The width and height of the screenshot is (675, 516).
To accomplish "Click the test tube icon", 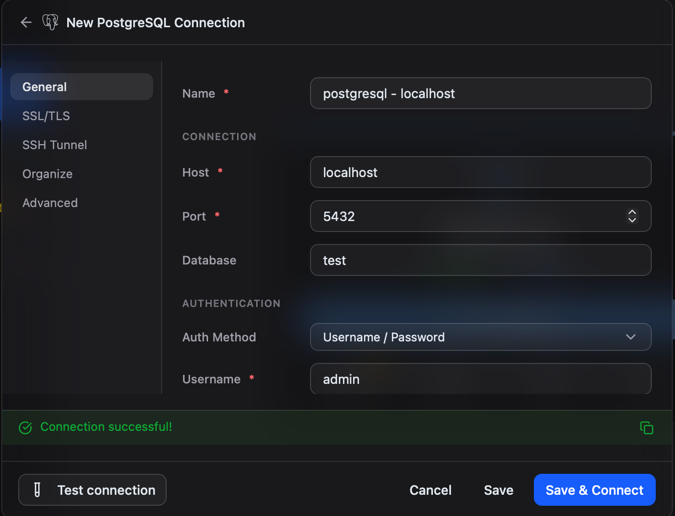I will (x=37, y=490).
